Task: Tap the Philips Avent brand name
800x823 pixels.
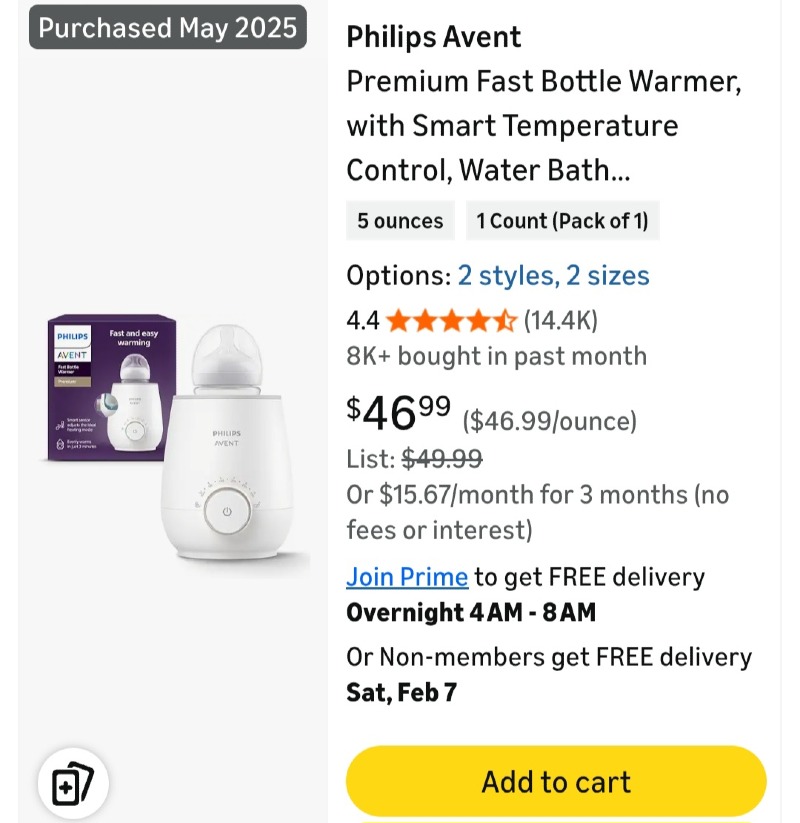Action: pyautogui.click(x=433, y=37)
